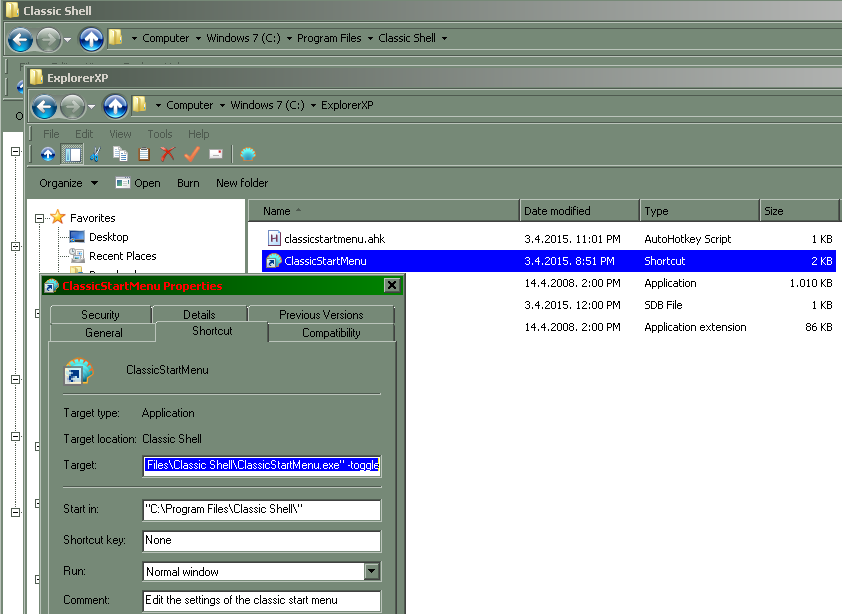Click the Burn button
This screenshot has width=842, height=614.
pyautogui.click(x=188, y=183)
